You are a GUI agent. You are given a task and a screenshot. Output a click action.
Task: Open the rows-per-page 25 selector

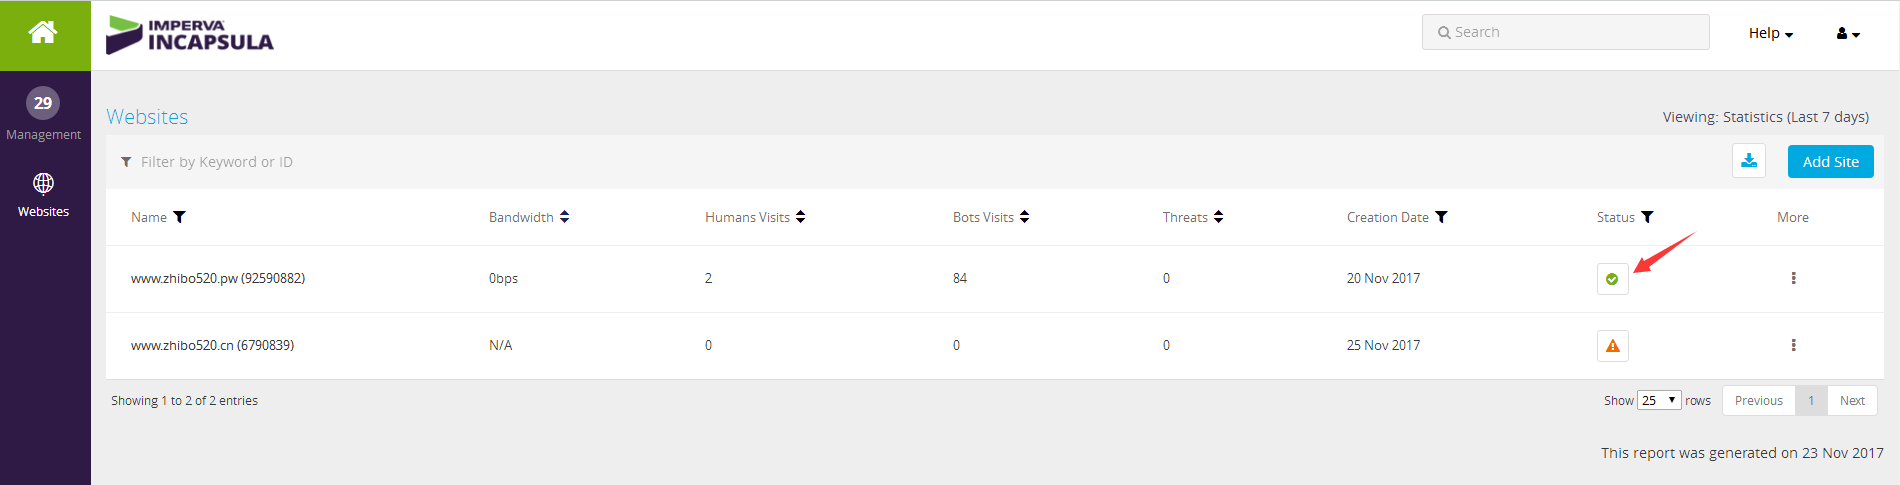1659,400
